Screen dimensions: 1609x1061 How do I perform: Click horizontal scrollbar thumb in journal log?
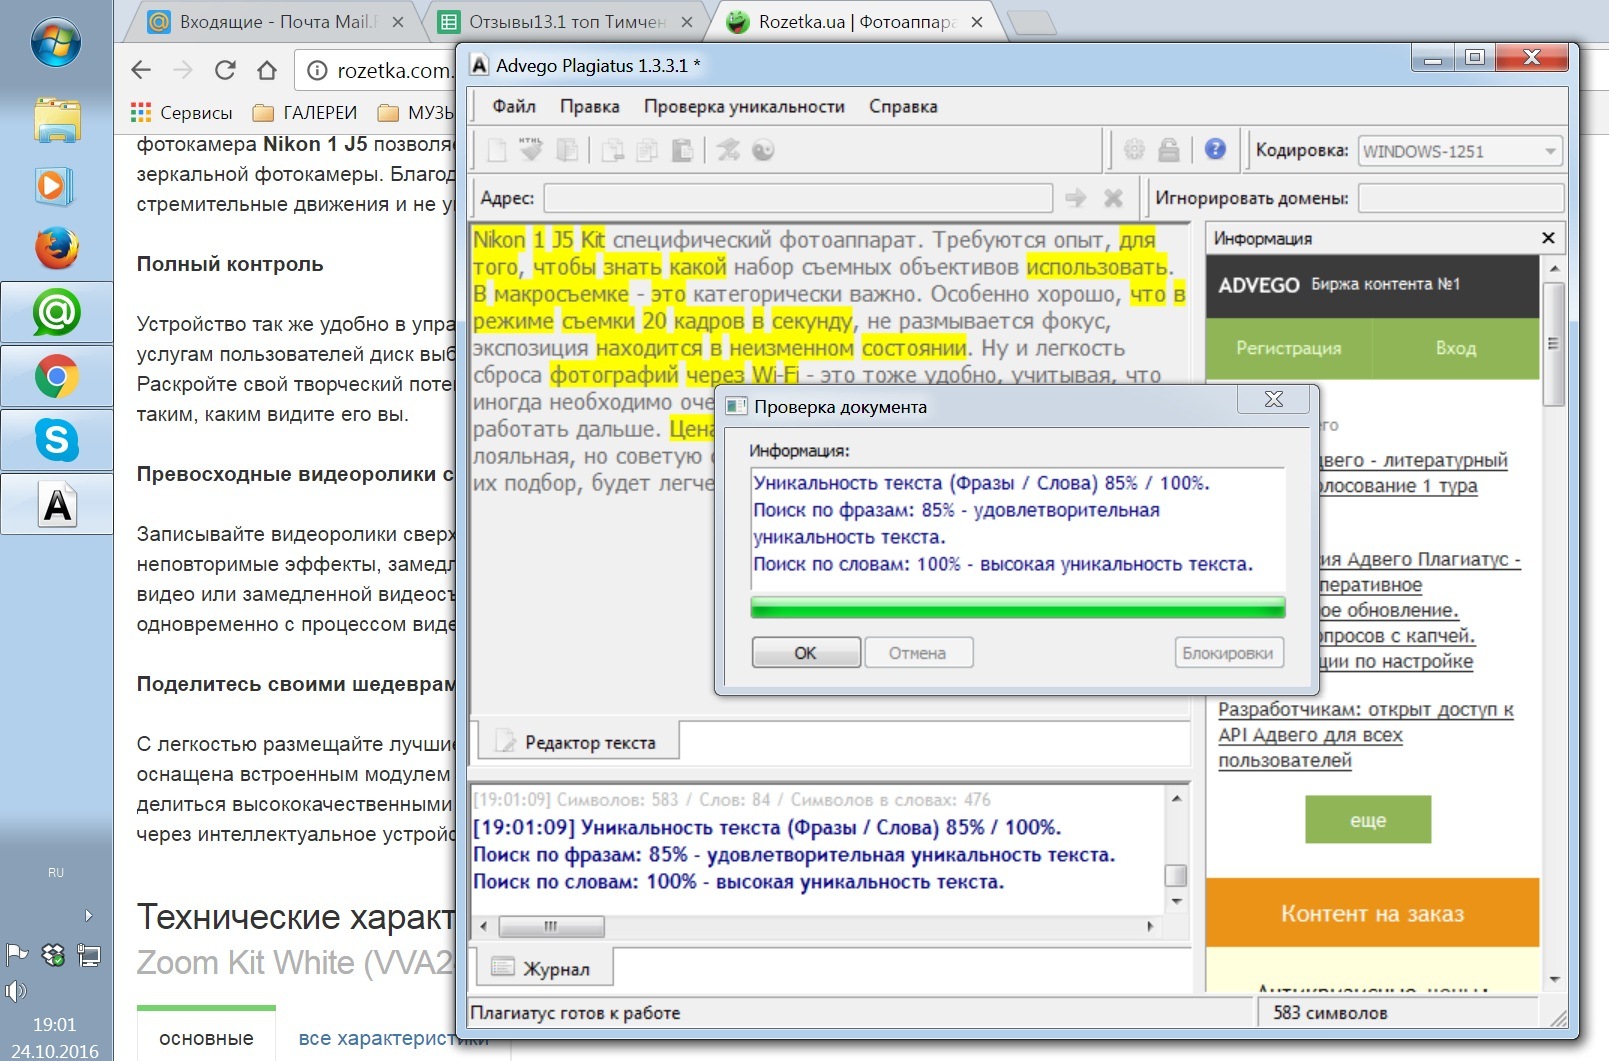coord(552,926)
